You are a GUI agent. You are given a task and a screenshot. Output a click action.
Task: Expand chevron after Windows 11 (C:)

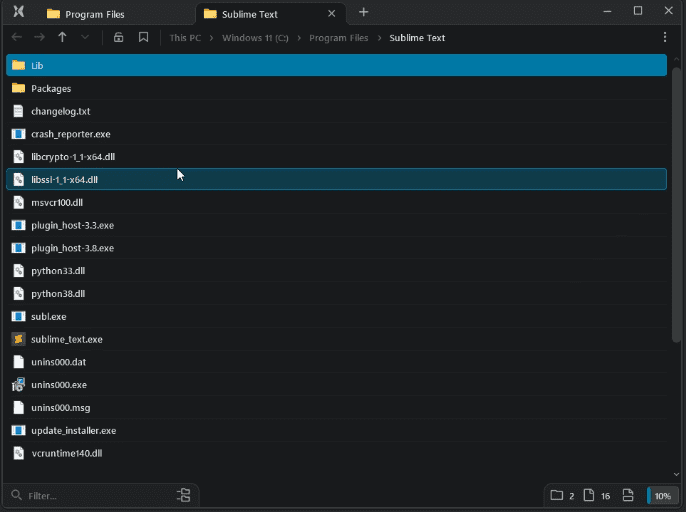(x=299, y=38)
